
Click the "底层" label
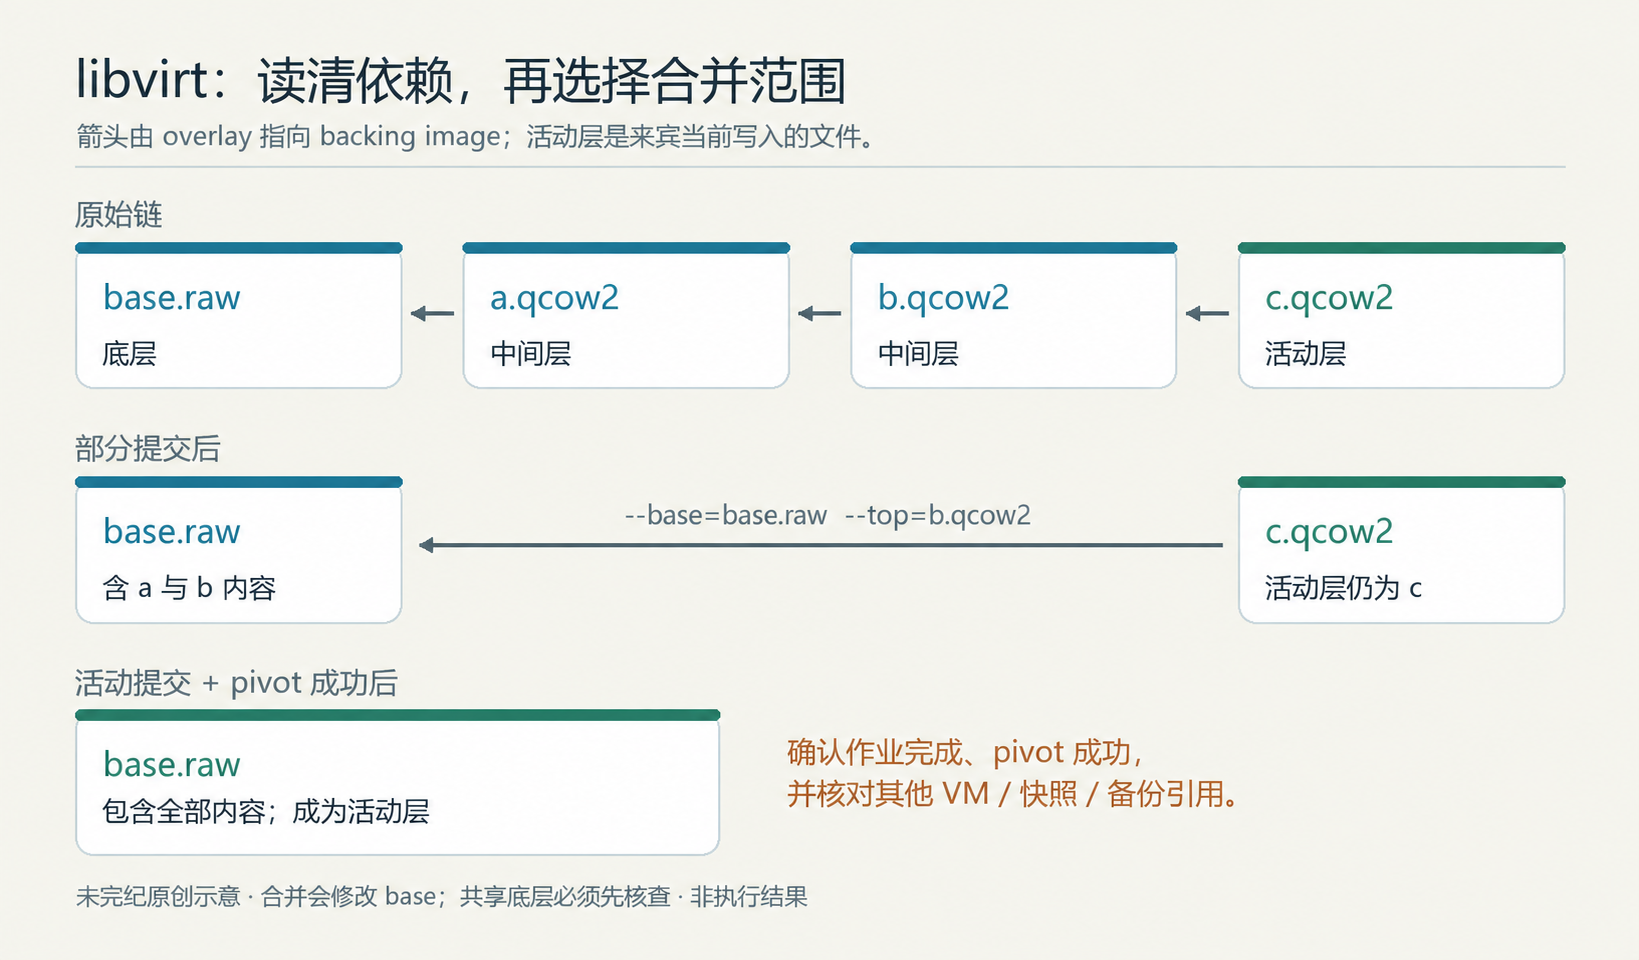[129, 353]
